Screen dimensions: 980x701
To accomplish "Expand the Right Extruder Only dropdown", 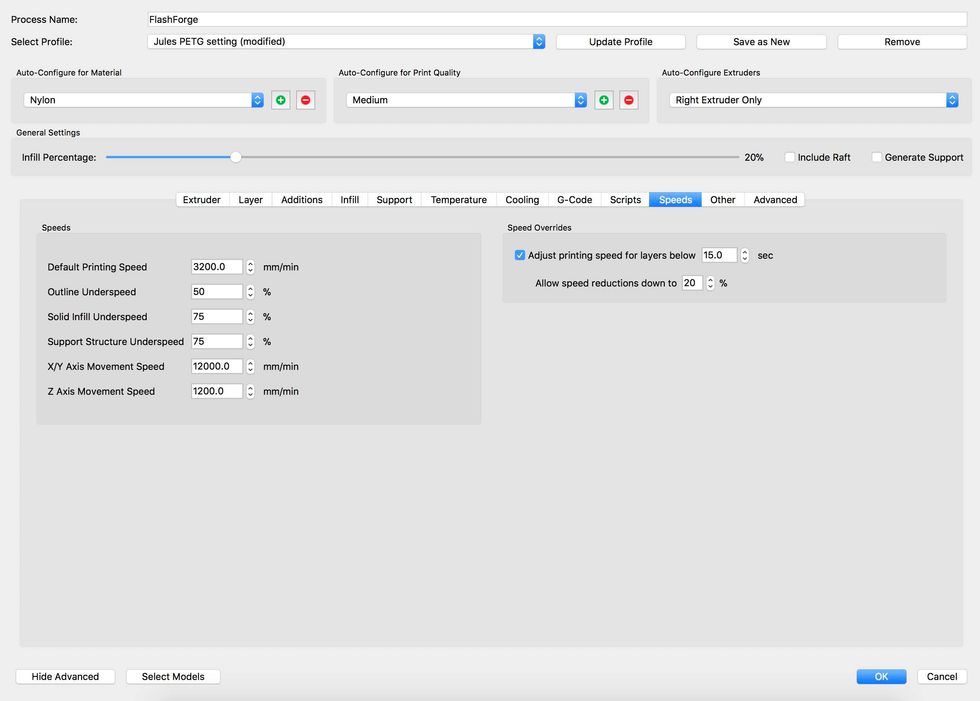I will 813,100.
